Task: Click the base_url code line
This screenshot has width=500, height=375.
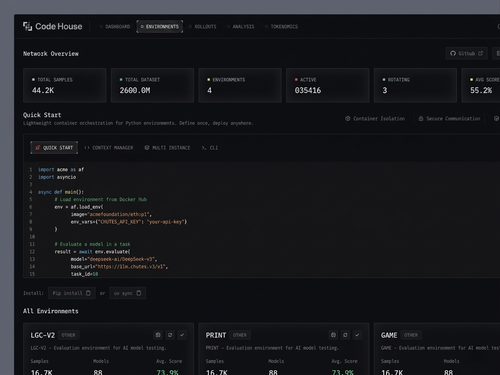Action: coord(119,267)
